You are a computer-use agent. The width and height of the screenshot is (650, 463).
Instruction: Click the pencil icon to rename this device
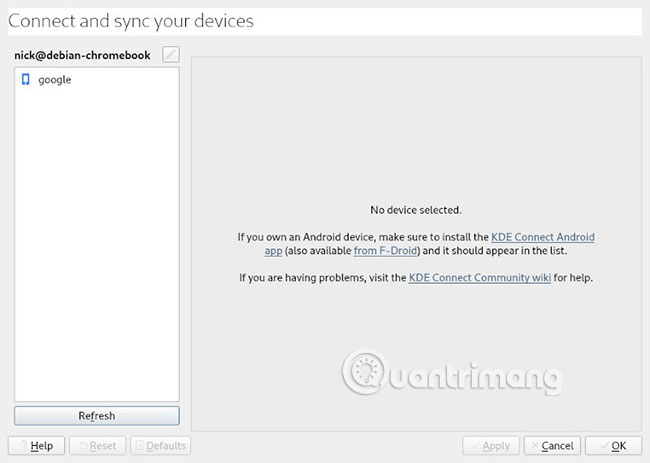pyautogui.click(x=171, y=54)
